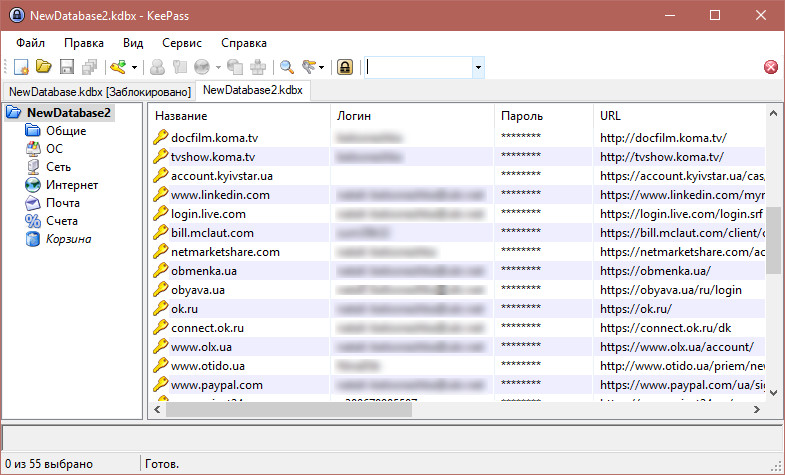The width and height of the screenshot is (785, 475).
Task: Click the vertical scrollbar down arrow
Action: tap(773, 392)
